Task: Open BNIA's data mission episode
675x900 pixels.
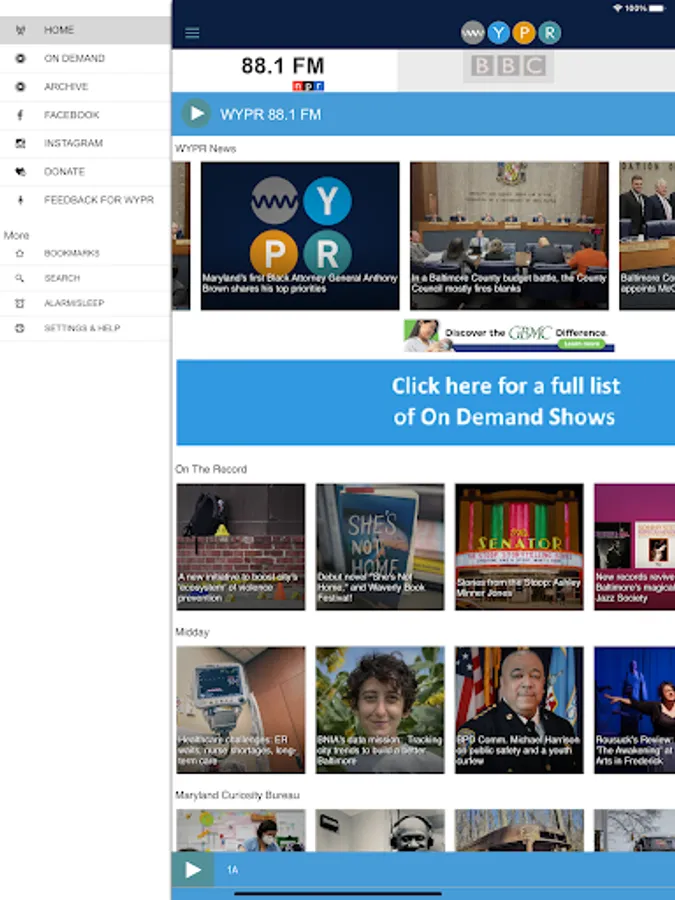Action: (380, 709)
